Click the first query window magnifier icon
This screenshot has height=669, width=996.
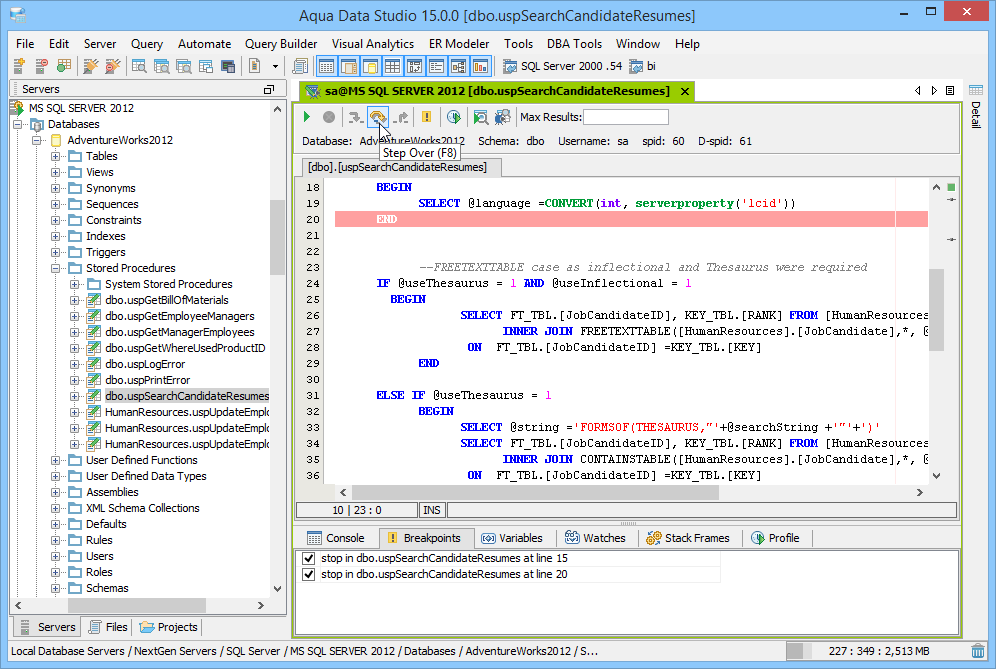click(139, 65)
